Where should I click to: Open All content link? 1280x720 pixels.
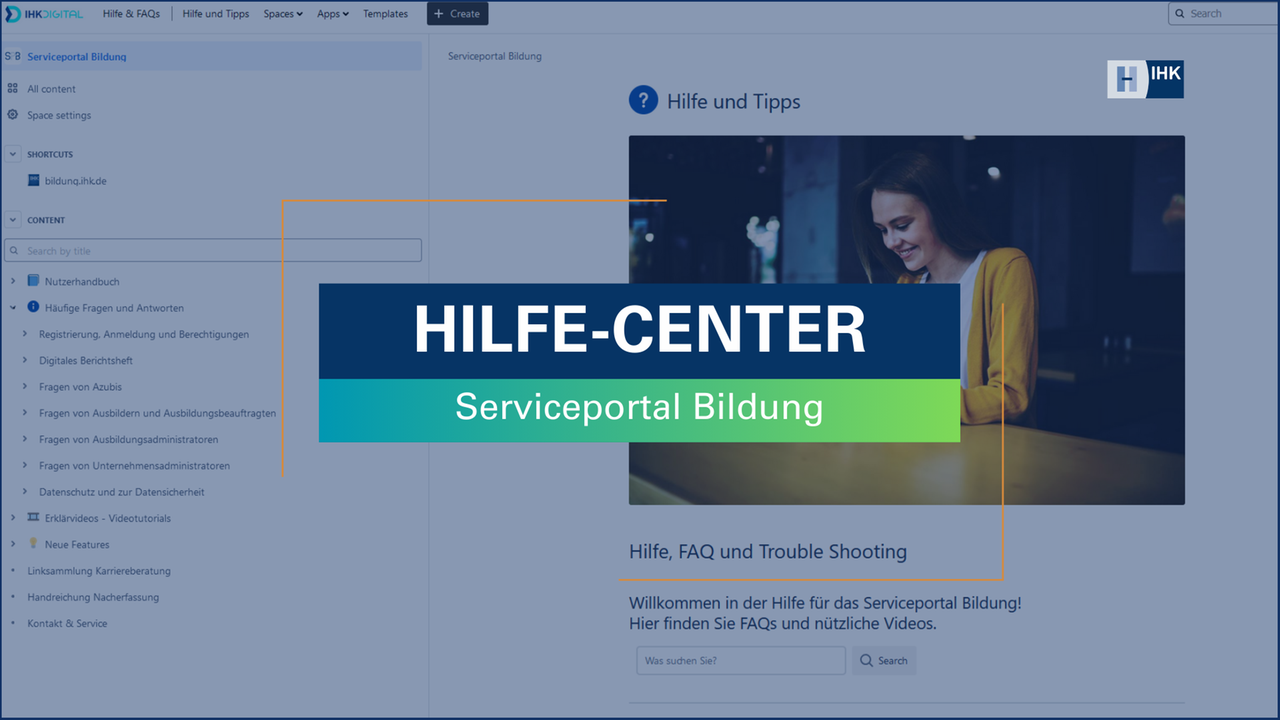click(52, 89)
